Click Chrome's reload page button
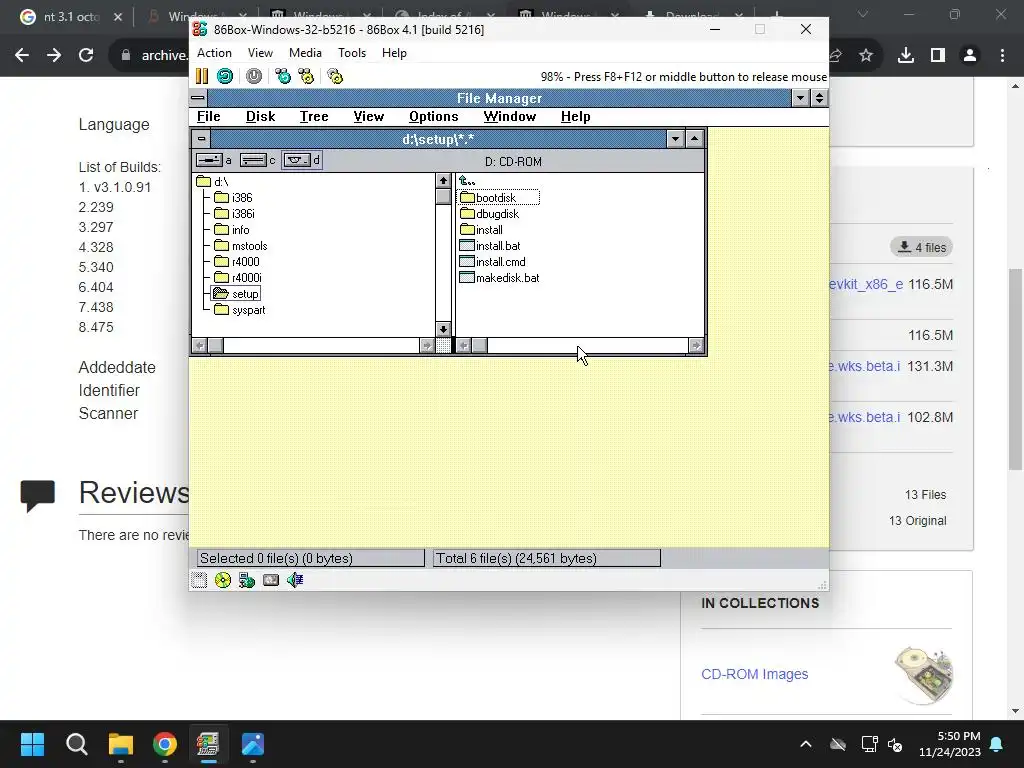The image size is (1024, 768). 86,56
